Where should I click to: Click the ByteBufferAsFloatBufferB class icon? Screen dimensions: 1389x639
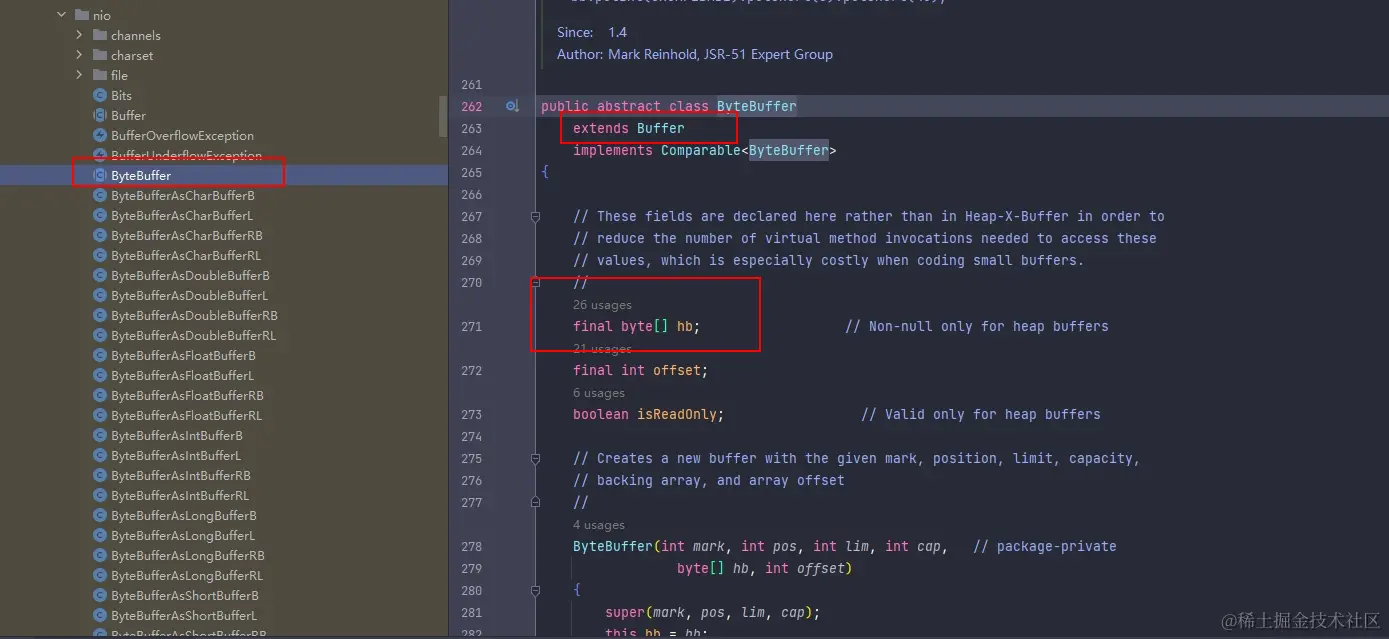click(100, 355)
